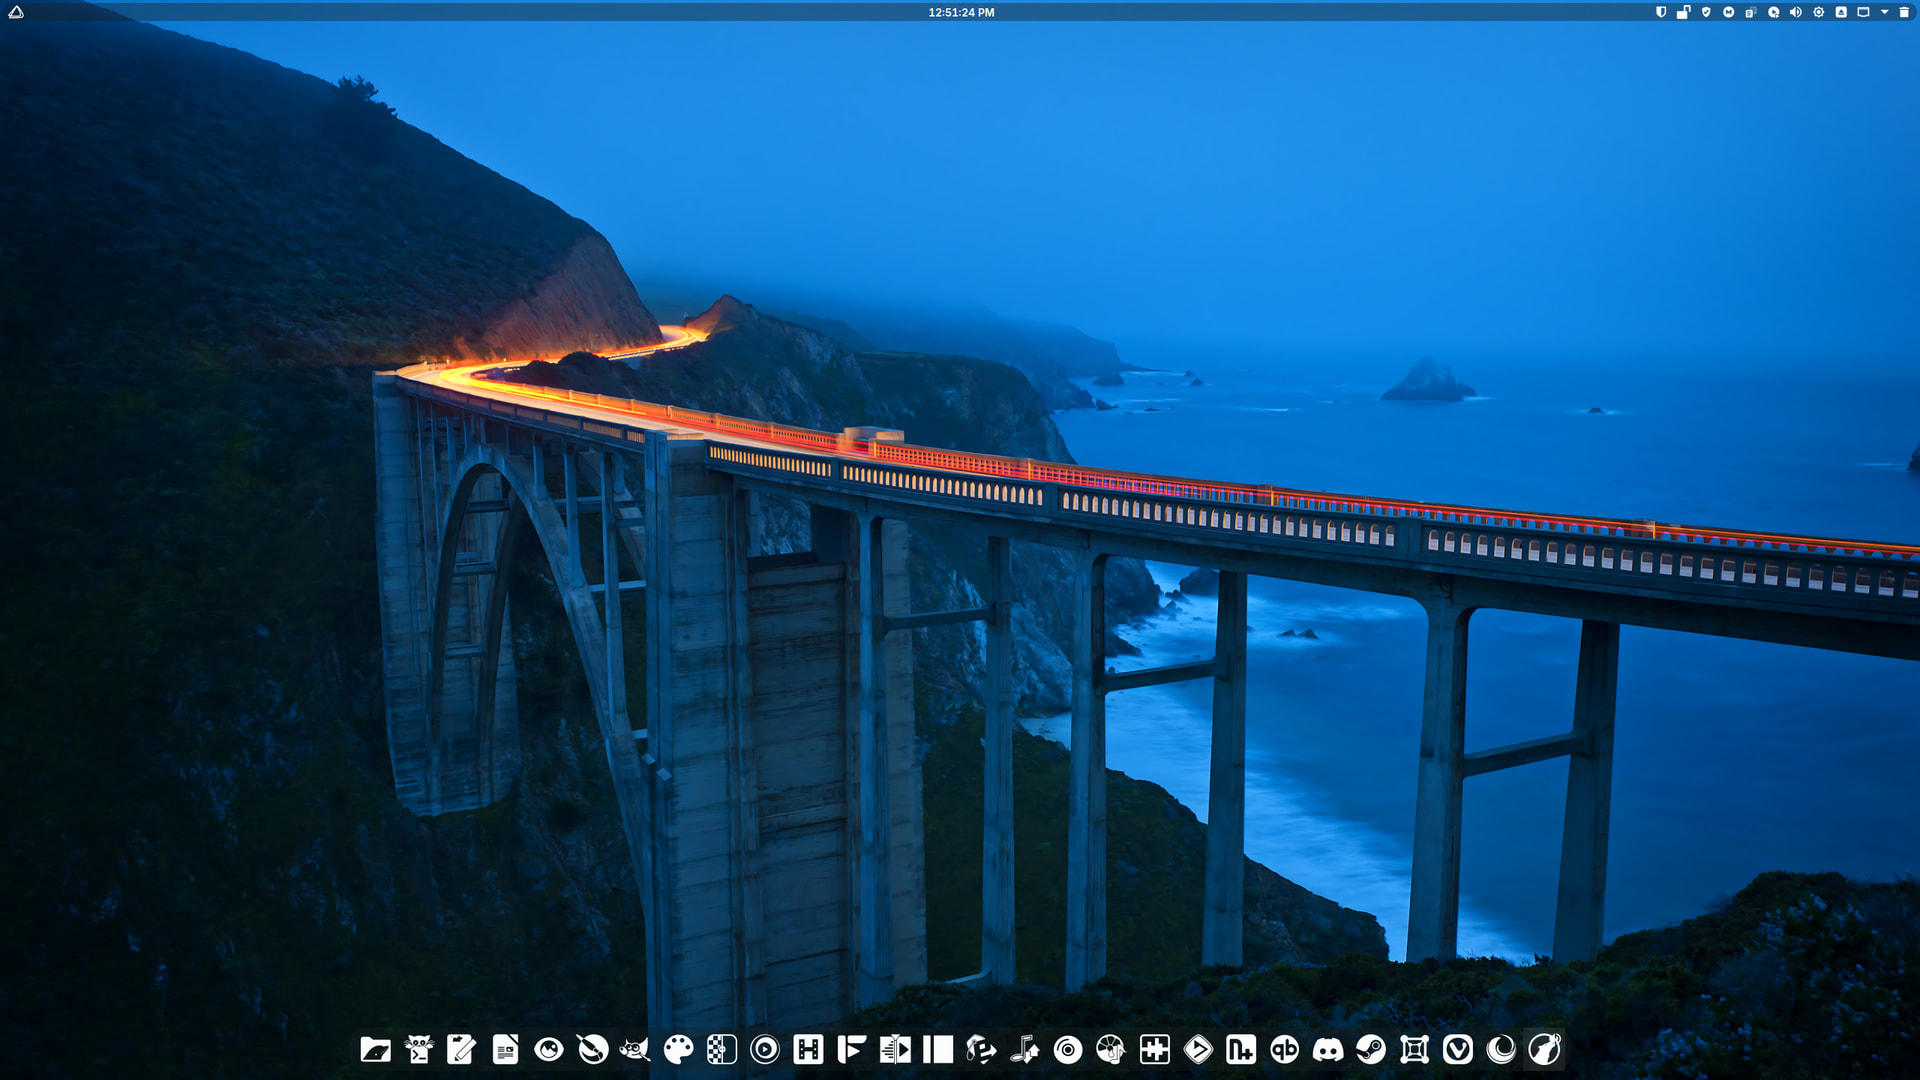Viewport: 1920px width, 1080px height.
Task: Open GIMP from the dock
Action: pos(635,1049)
